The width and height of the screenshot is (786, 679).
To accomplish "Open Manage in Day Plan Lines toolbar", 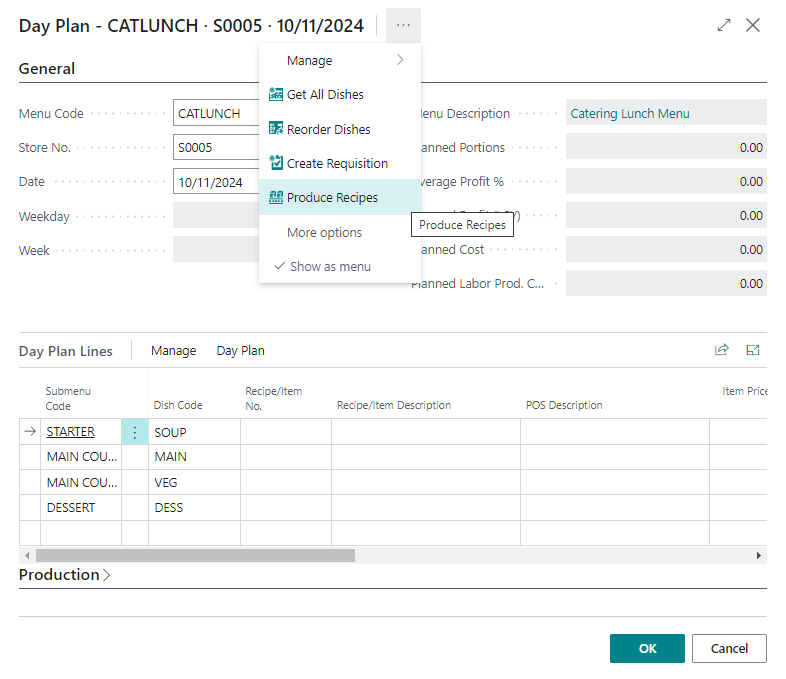I will click(x=173, y=351).
